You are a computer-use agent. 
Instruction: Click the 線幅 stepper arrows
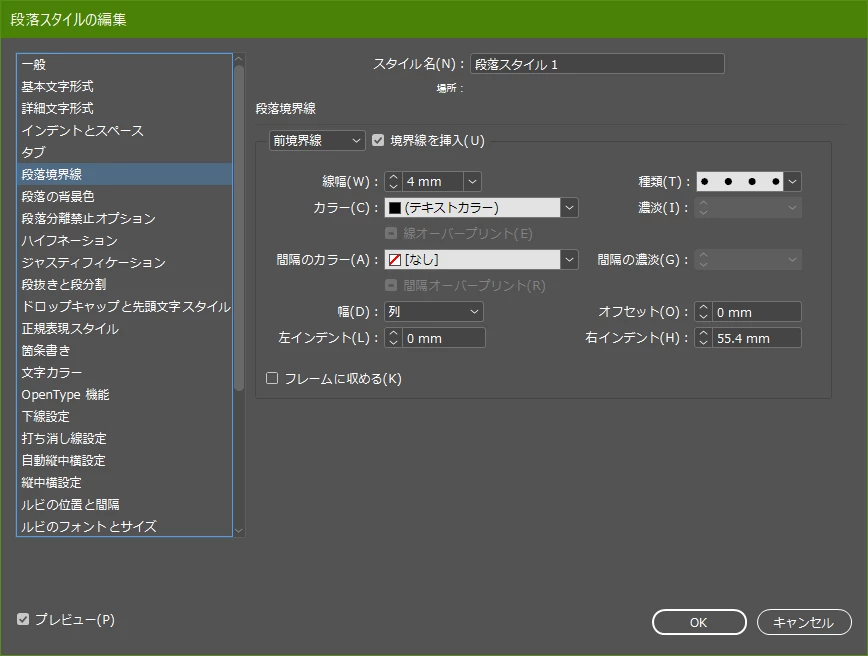tap(394, 182)
